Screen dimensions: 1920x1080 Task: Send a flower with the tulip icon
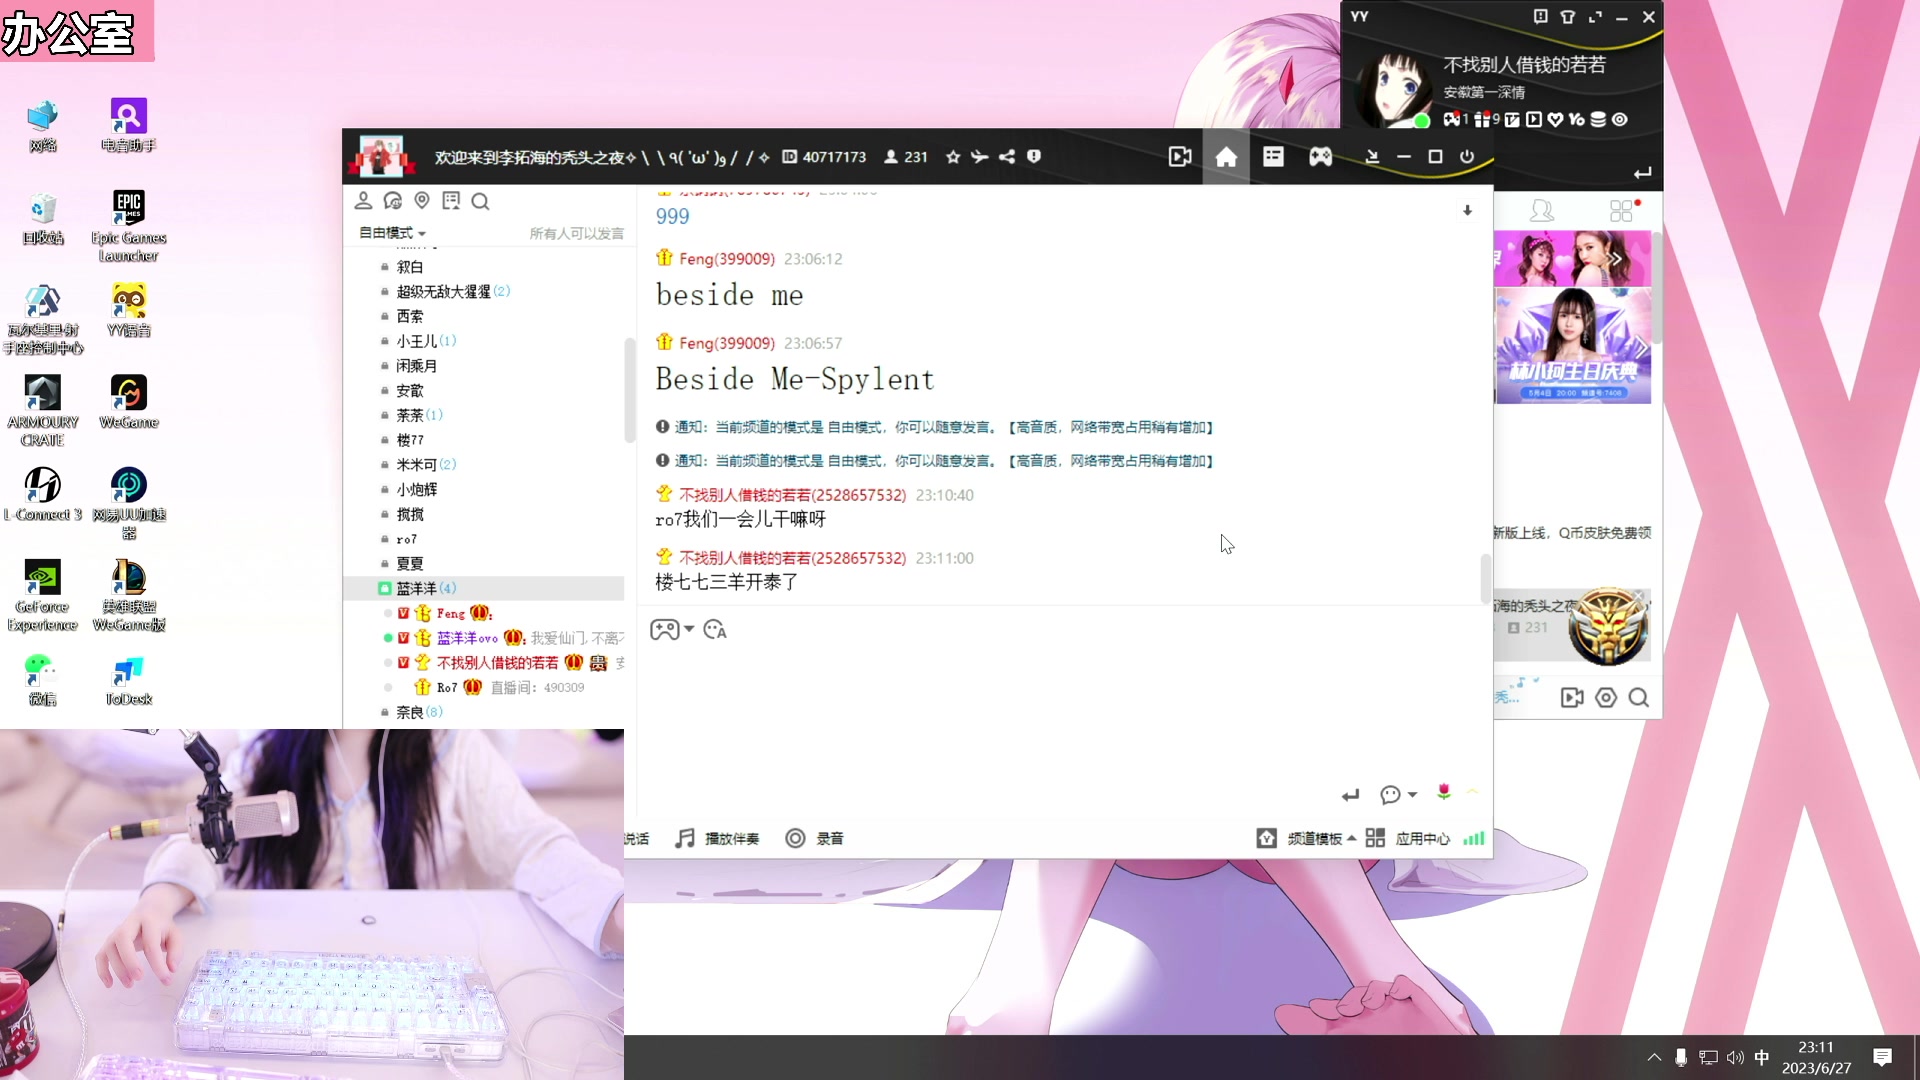tap(1443, 792)
